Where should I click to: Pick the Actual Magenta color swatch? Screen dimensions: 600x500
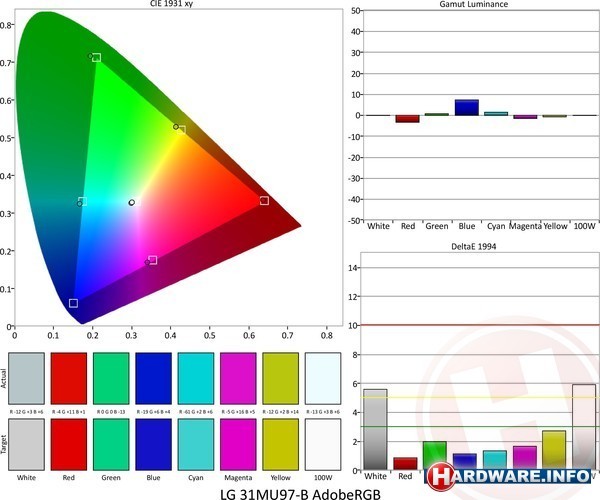click(238, 378)
